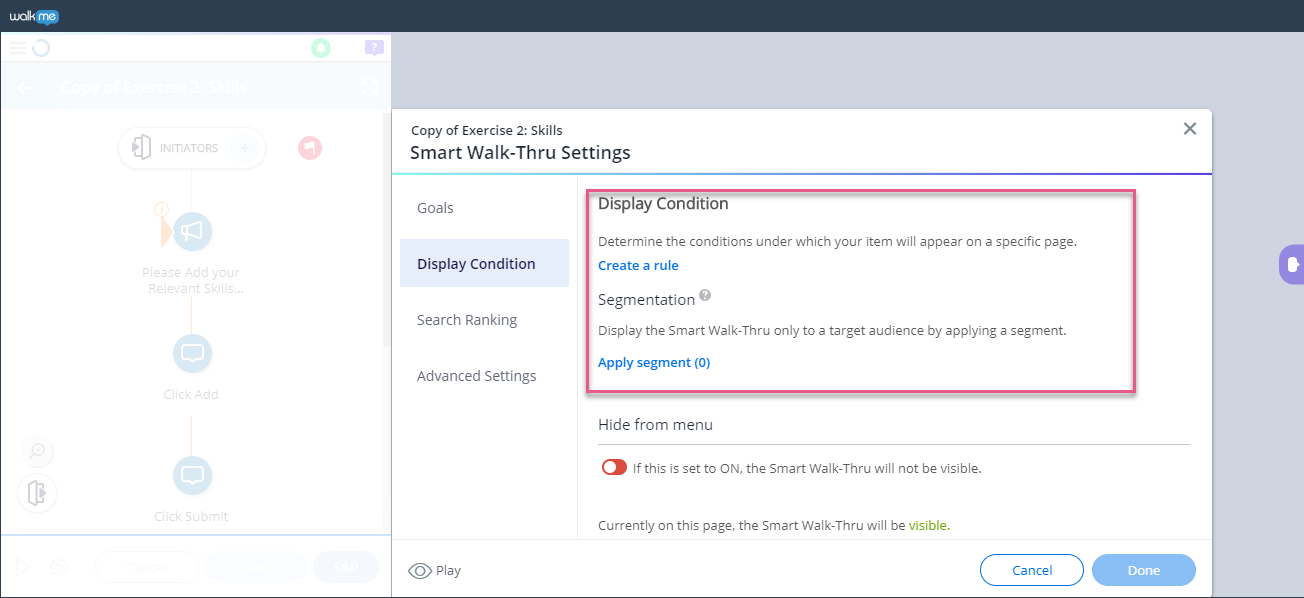The width and height of the screenshot is (1304, 598).
Task: Click the green notification bell icon
Action: click(x=321, y=48)
